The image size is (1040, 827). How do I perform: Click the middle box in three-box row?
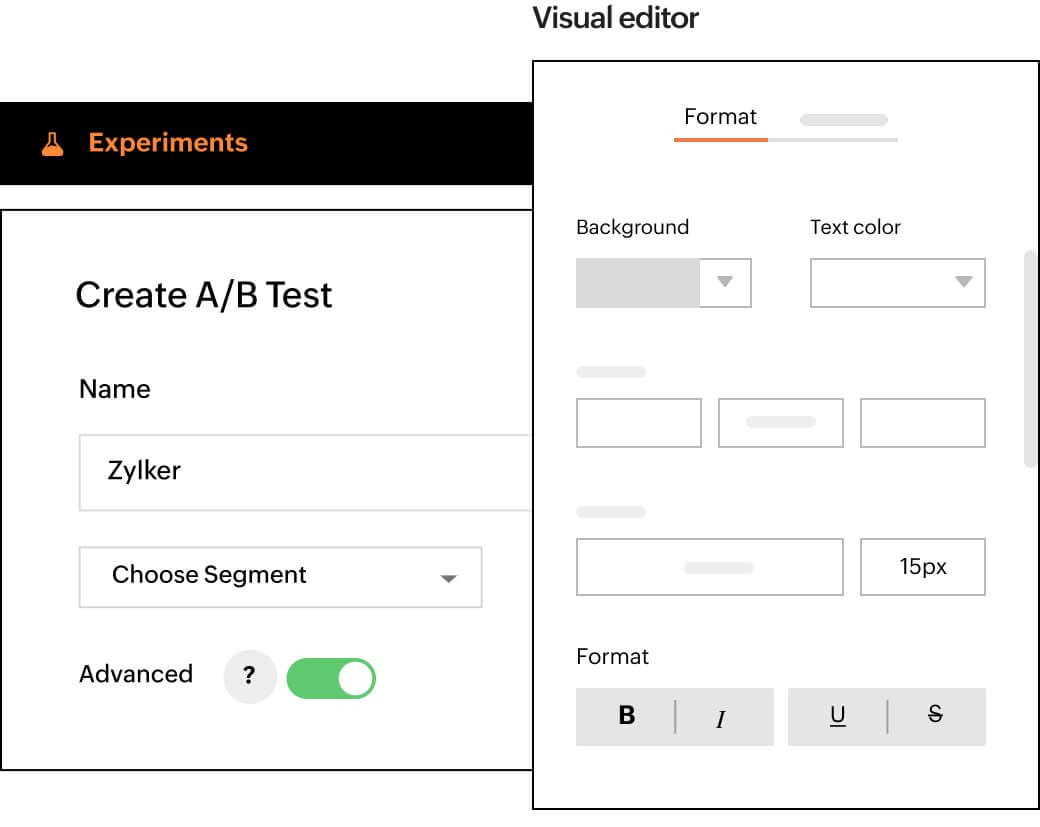tap(780, 423)
